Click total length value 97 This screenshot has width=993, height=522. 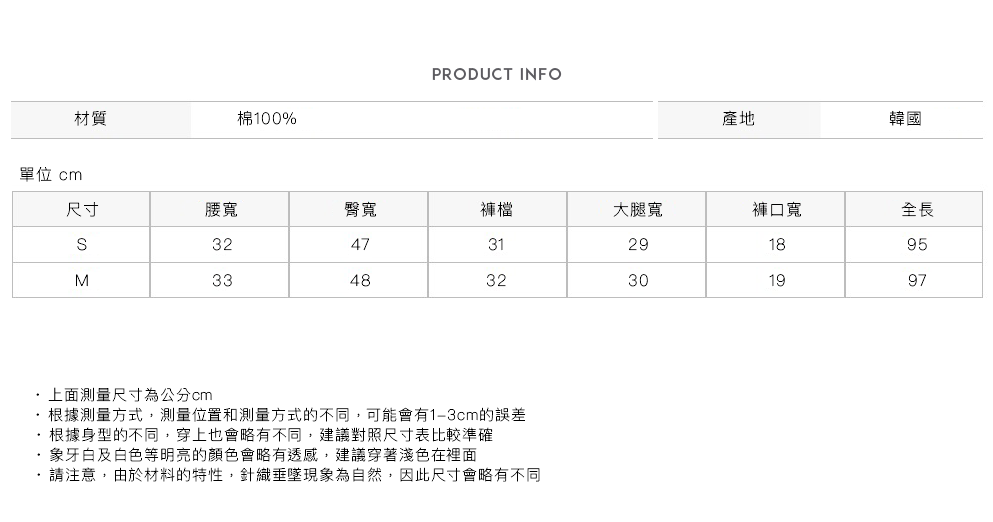(x=916, y=281)
